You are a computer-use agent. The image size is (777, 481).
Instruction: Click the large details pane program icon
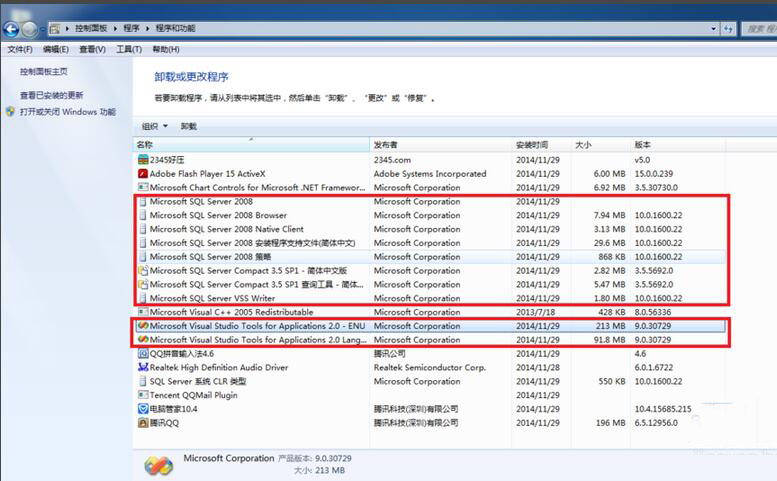click(x=159, y=465)
